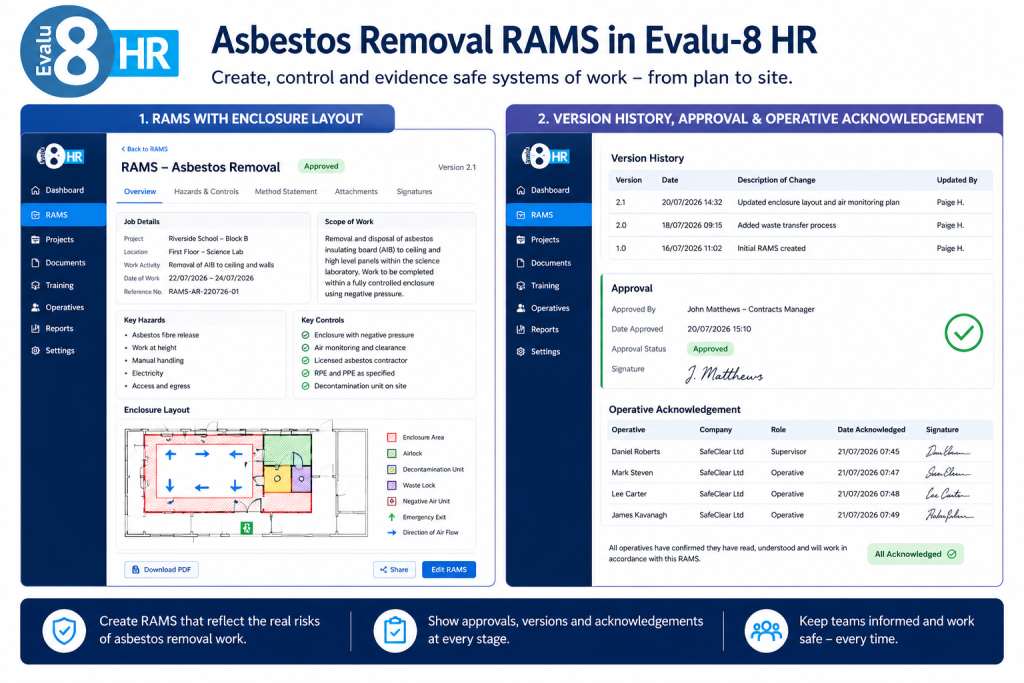Switch to the Hazards & Controls tab
1024x683 pixels.
[x=206, y=191]
